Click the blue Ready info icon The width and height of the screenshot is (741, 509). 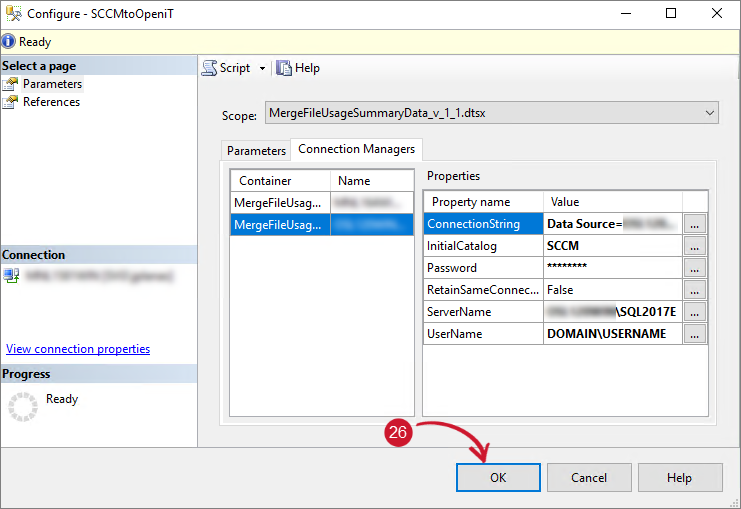click(8, 42)
